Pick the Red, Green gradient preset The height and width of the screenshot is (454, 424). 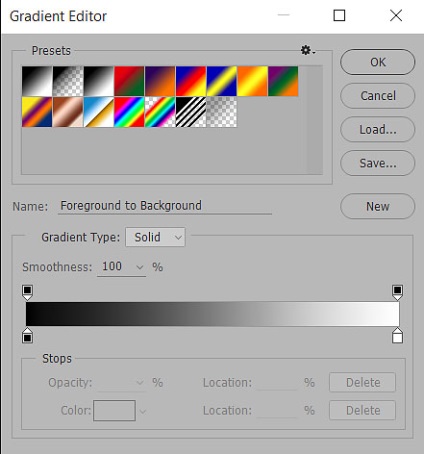129,81
